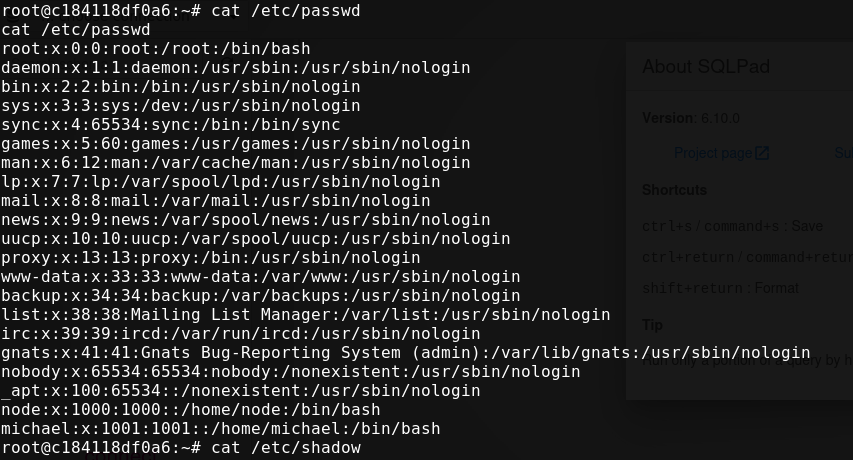
Task: Click the cat /etc/shadow command line
Action: pos(181,447)
